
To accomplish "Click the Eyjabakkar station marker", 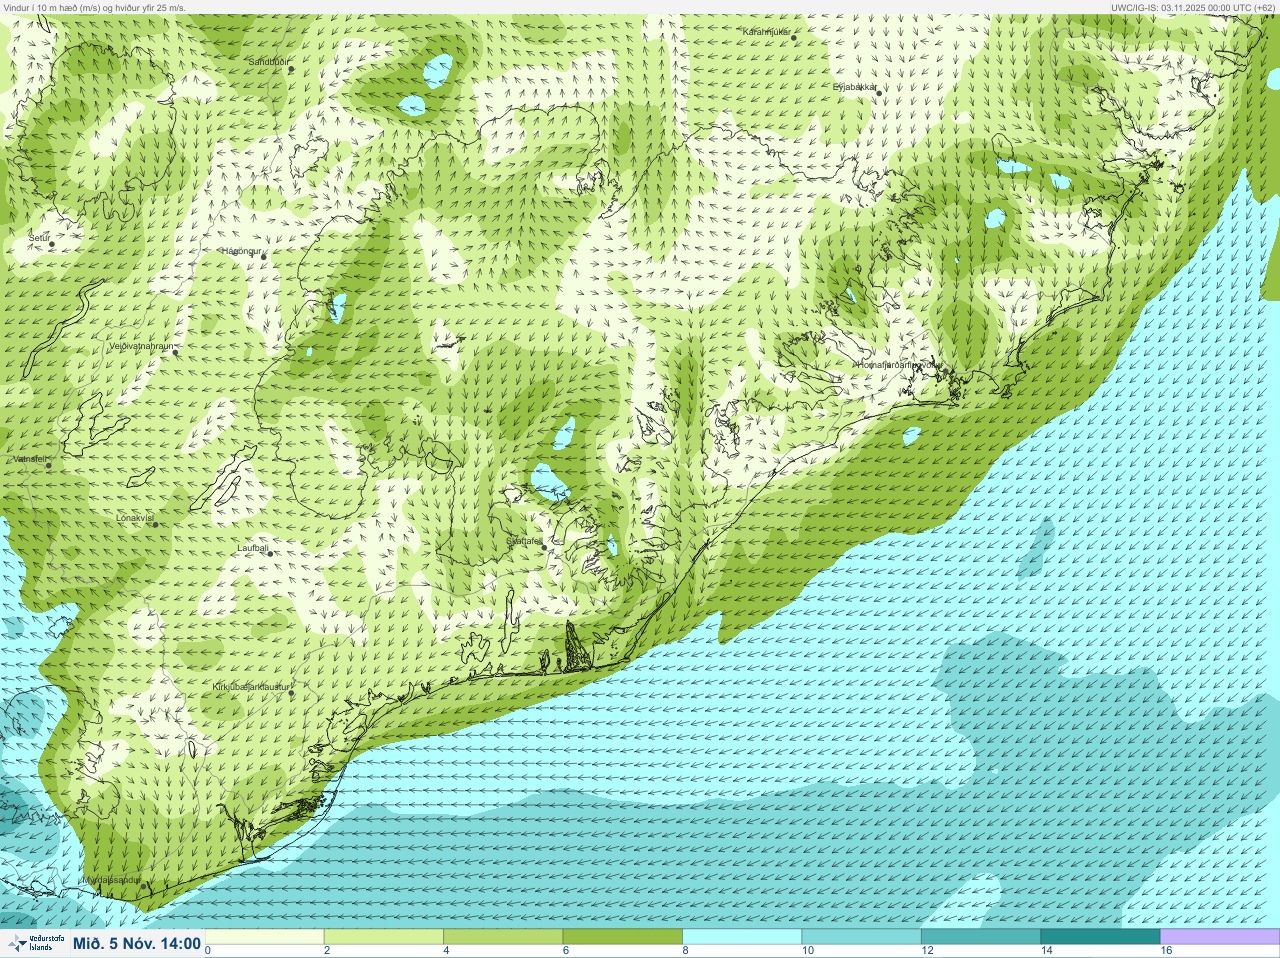I will click(879, 94).
